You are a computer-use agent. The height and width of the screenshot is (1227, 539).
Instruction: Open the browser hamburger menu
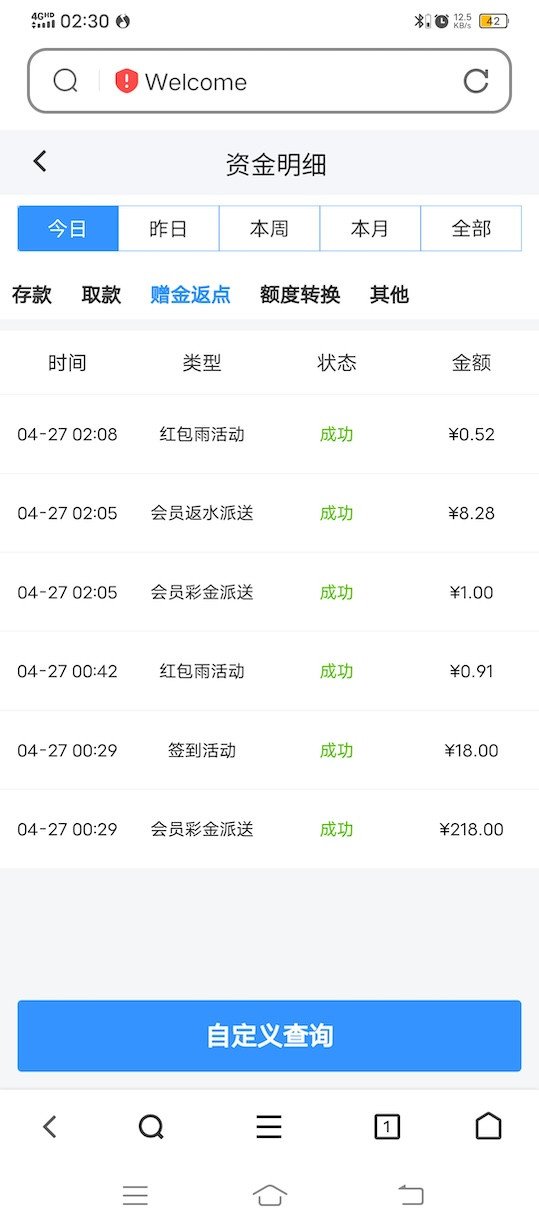pyautogui.click(x=269, y=1127)
